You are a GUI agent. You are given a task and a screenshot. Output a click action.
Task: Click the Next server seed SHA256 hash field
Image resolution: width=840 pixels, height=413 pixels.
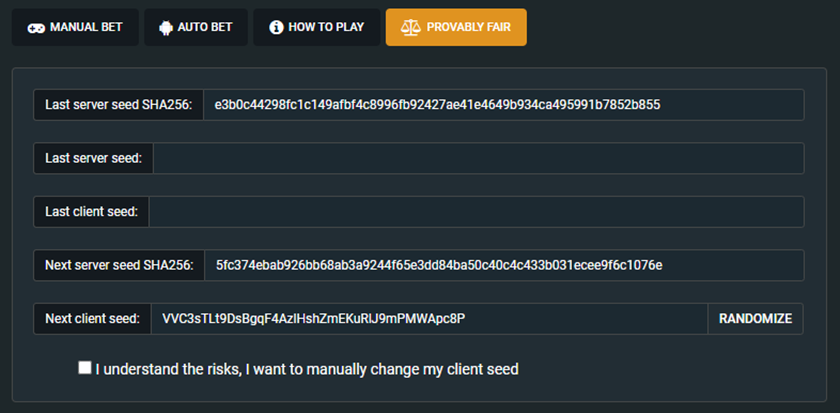click(504, 265)
